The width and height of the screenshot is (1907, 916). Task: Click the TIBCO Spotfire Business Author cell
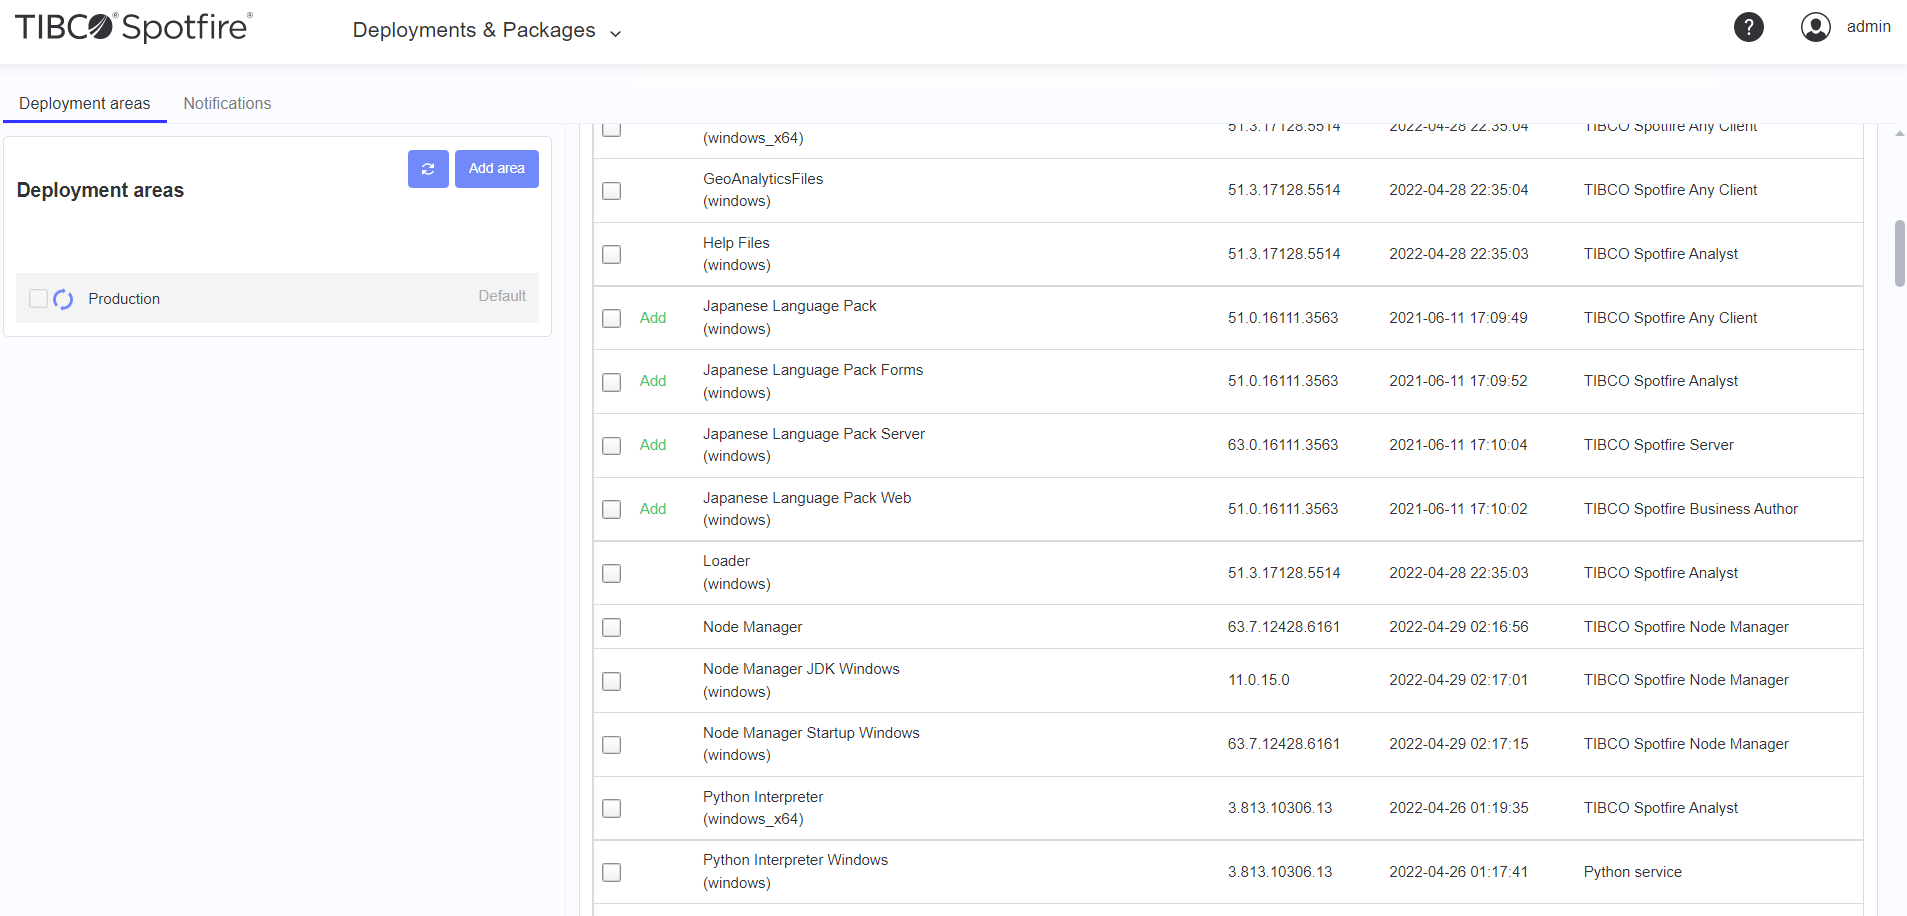click(x=1691, y=509)
